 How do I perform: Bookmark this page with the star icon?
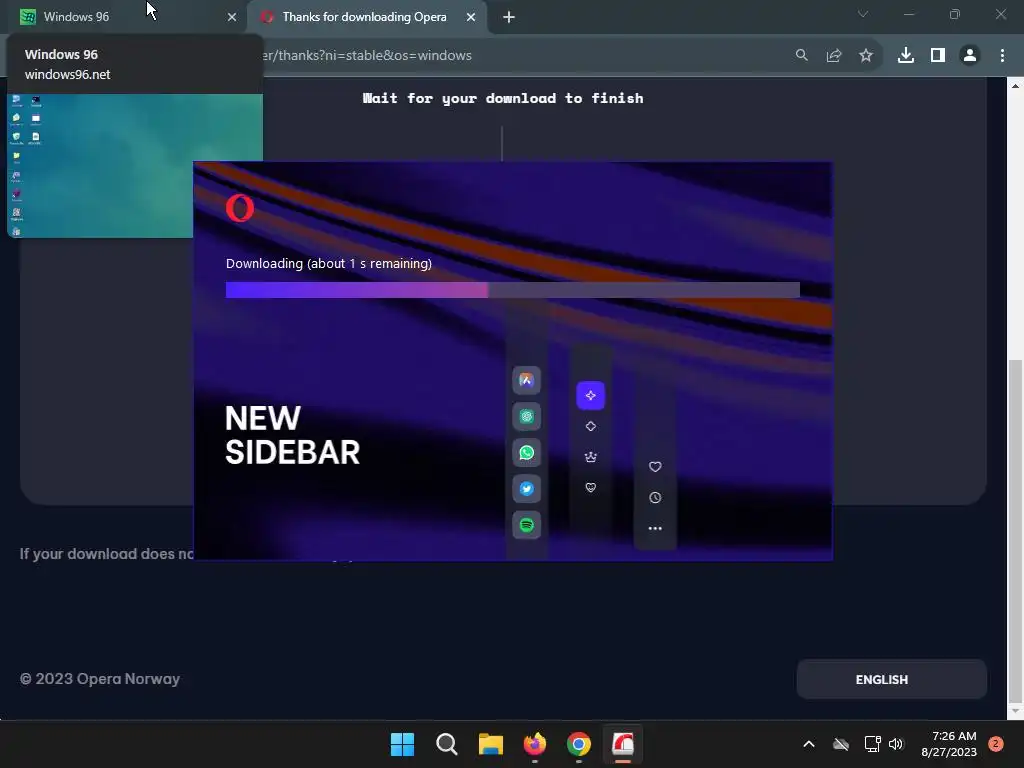865,56
